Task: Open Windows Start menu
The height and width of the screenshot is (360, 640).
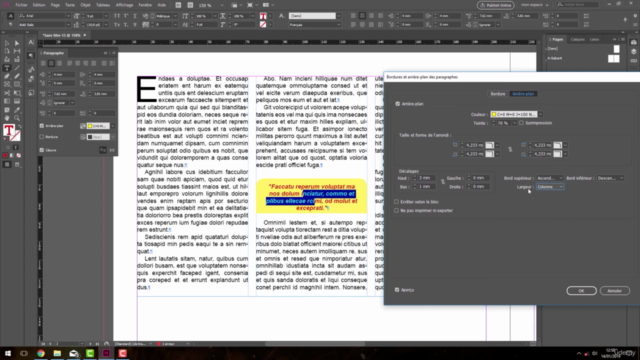Action: click(8, 353)
